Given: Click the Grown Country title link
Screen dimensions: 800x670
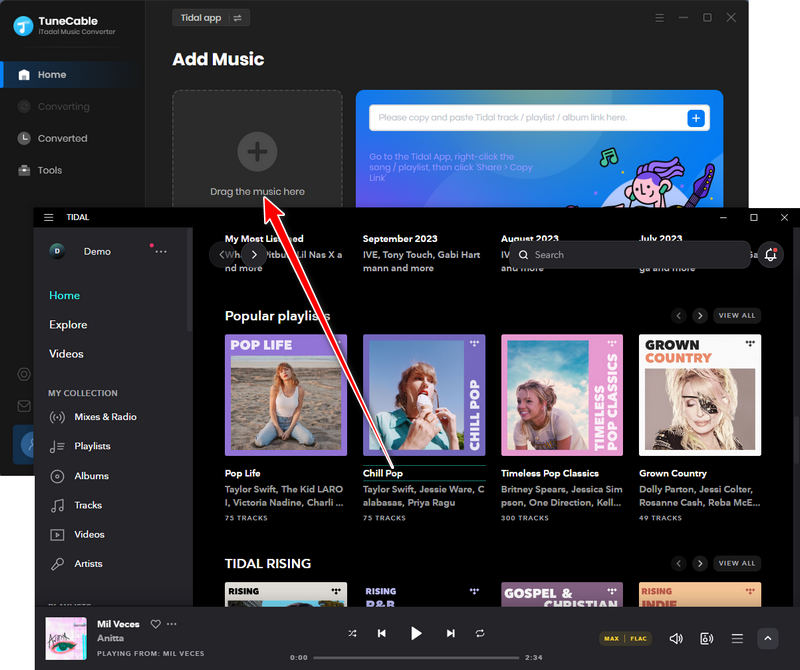Looking at the screenshot, I should 673,473.
